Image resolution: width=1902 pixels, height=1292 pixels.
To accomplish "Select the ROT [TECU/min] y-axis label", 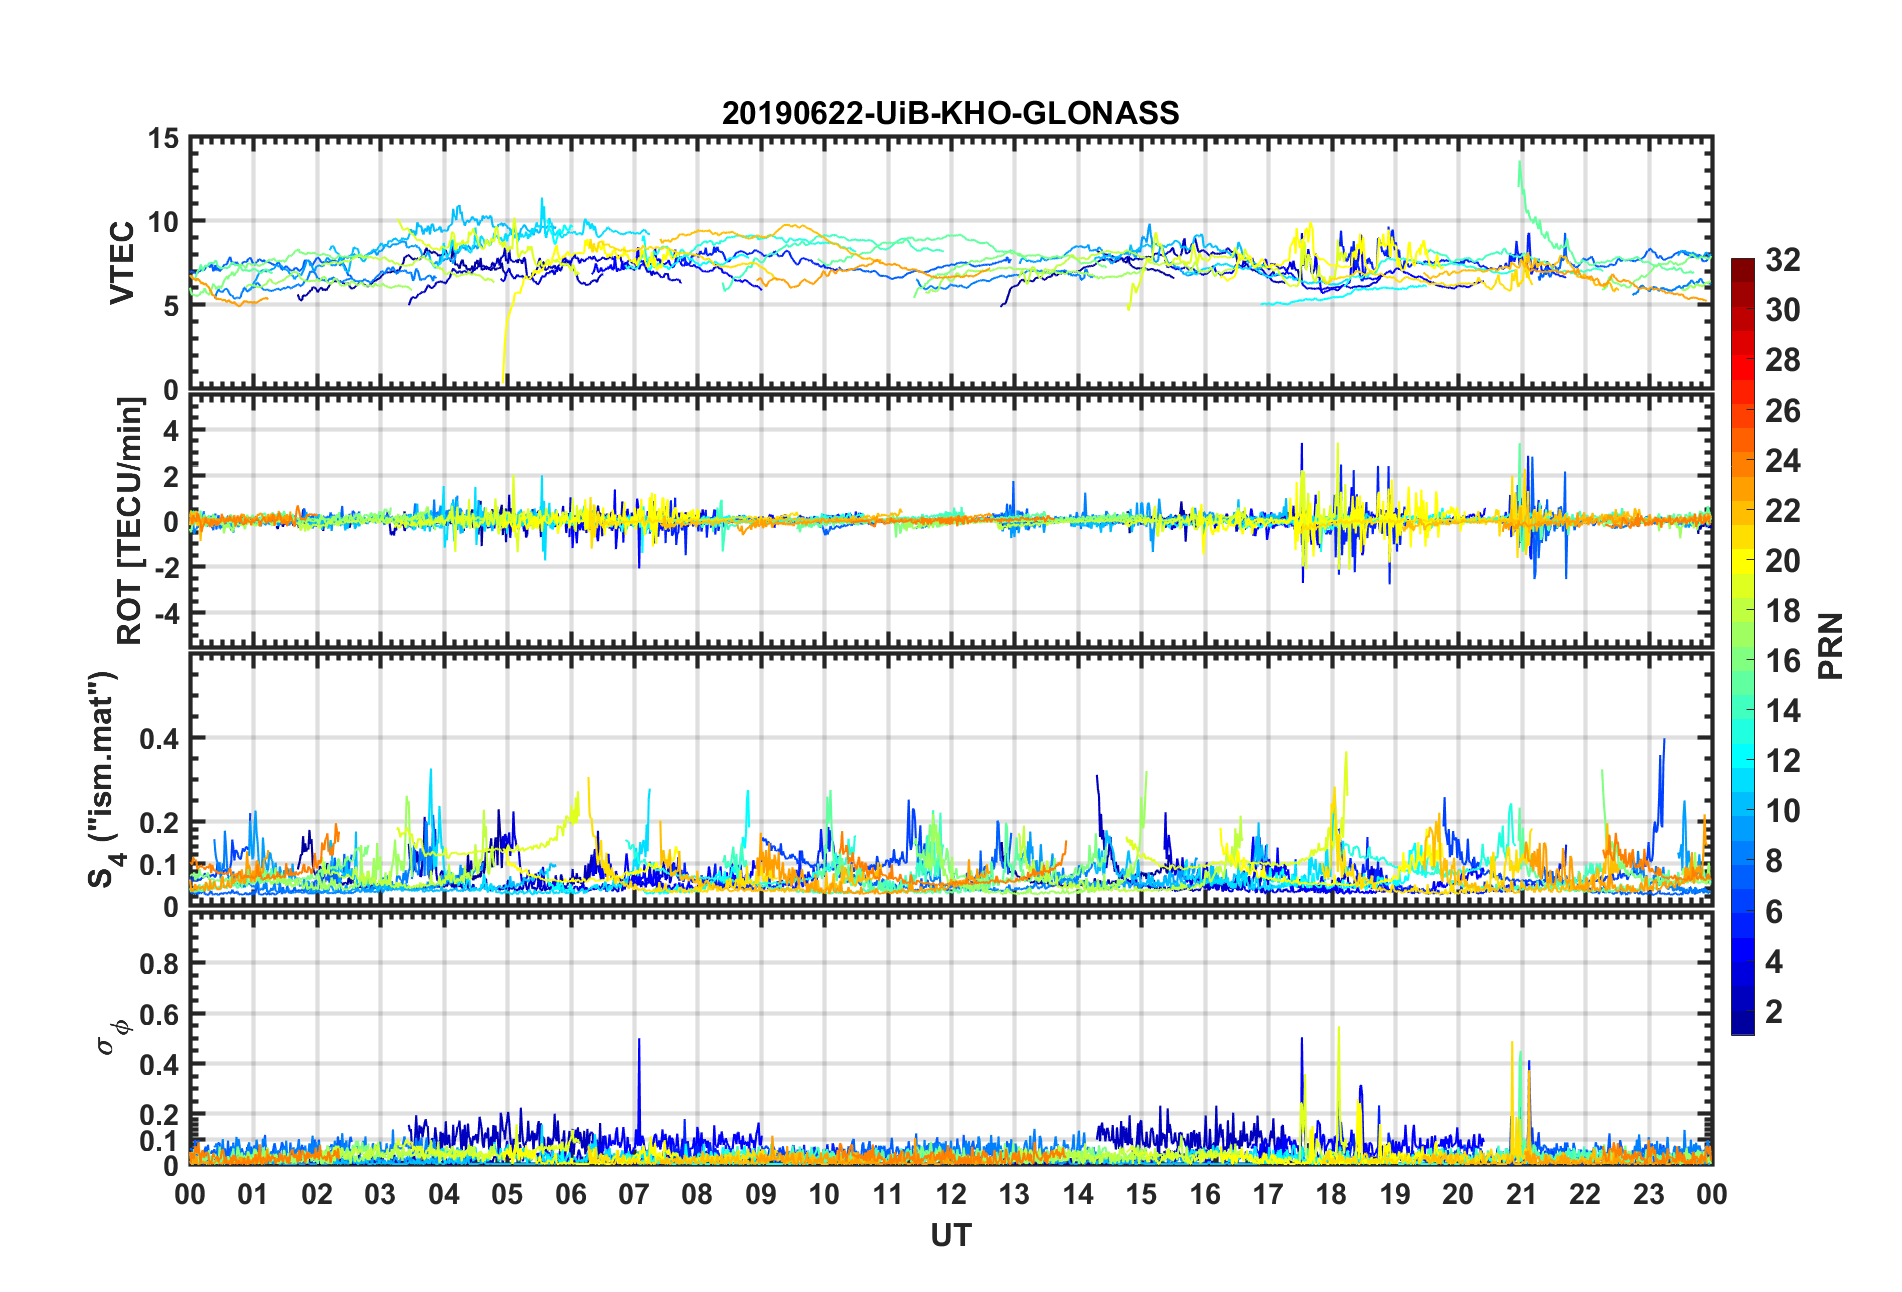I will point(130,521).
